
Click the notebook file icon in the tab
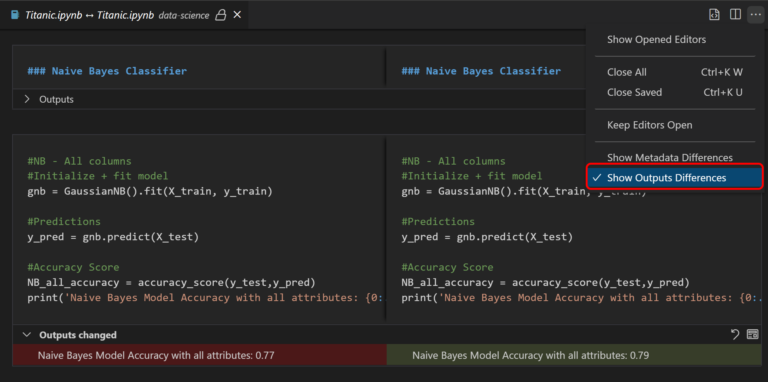click(x=15, y=15)
